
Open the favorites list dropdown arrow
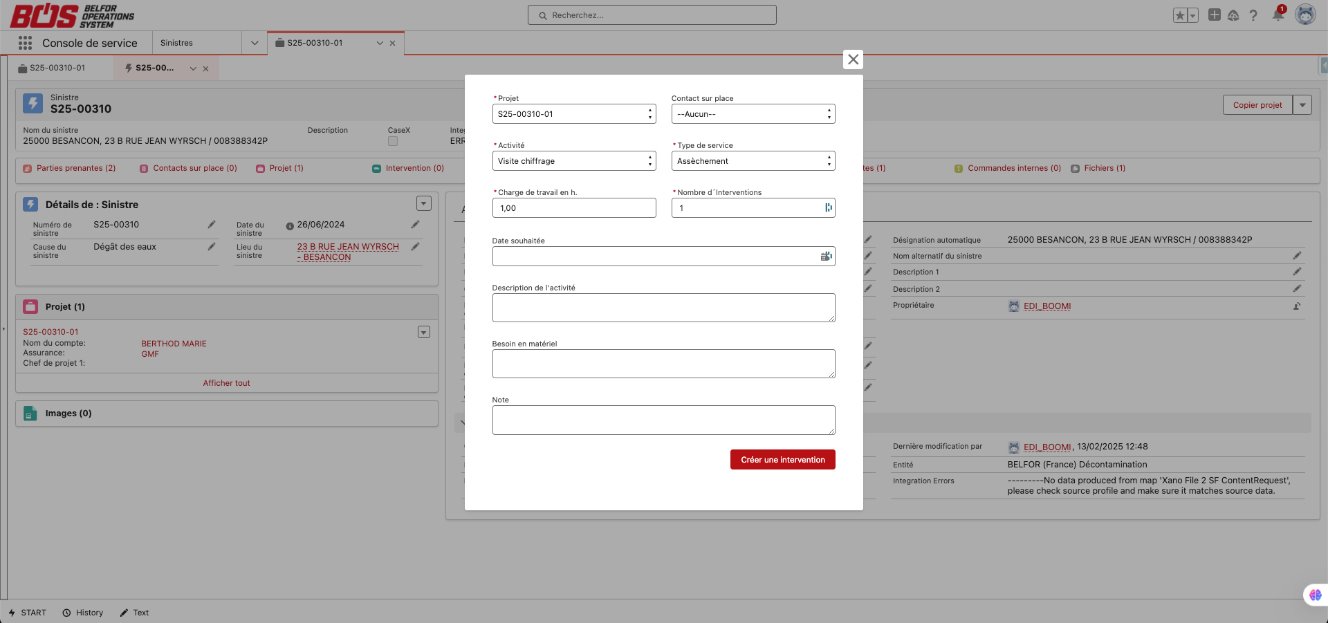(x=1194, y=15)
